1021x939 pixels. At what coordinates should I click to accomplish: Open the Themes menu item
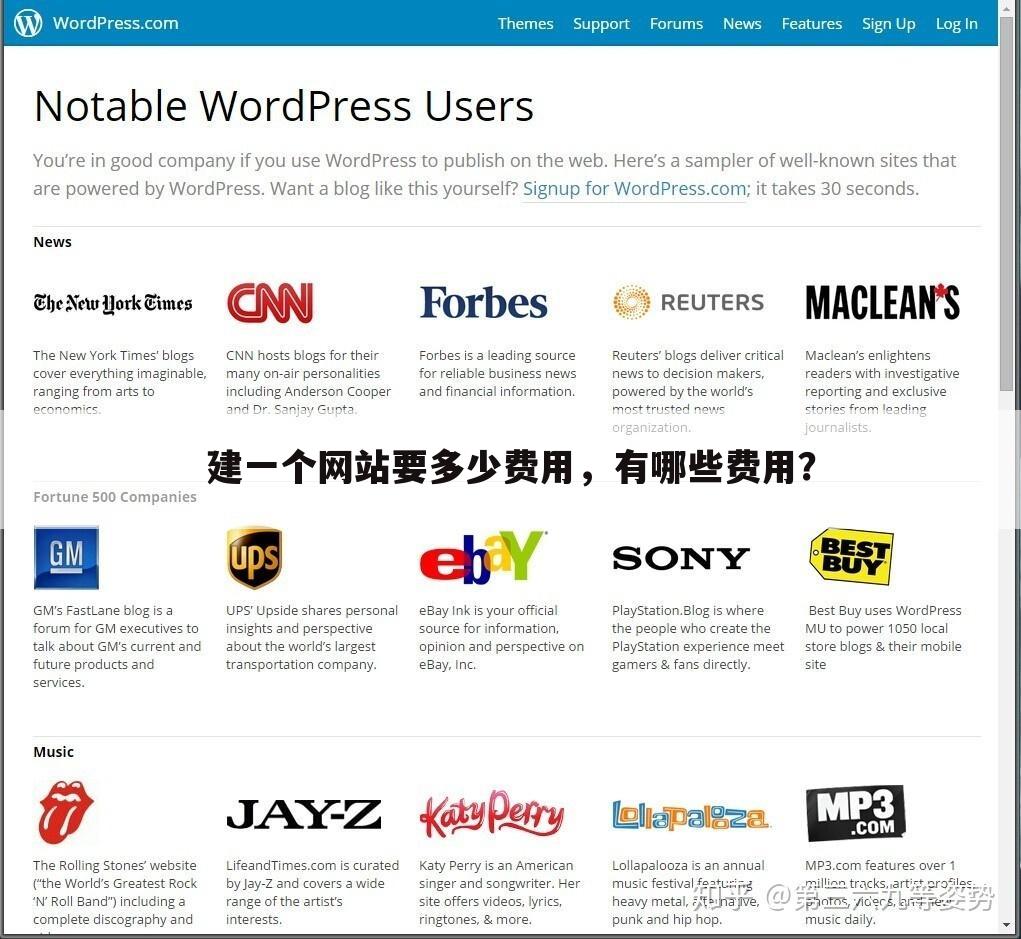[x=525, y=24]
